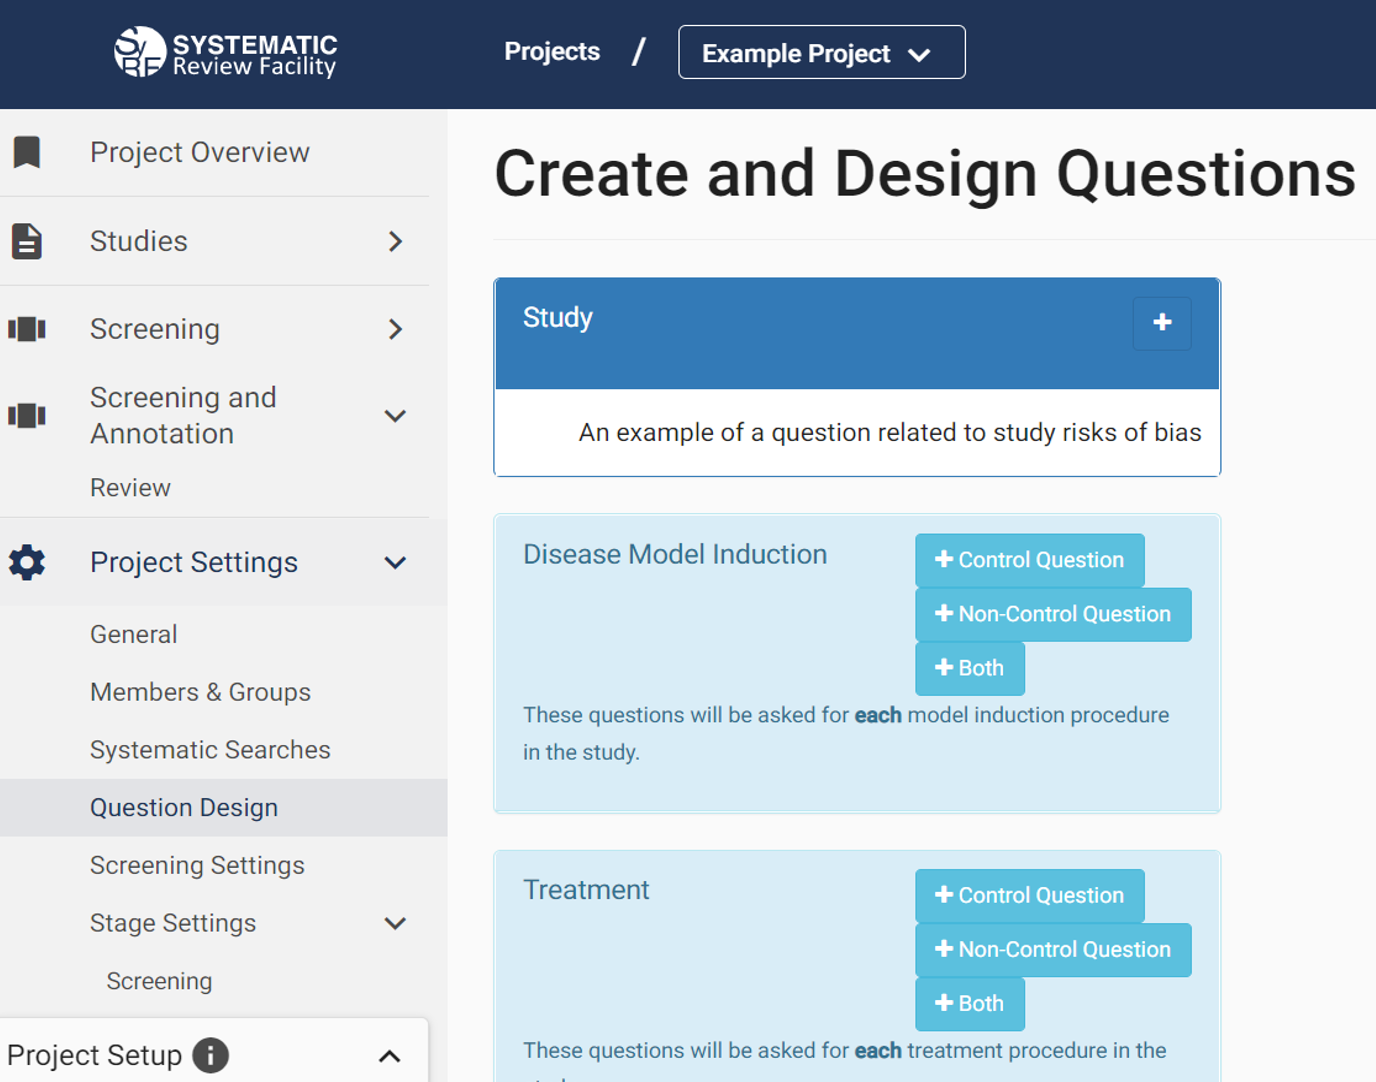The height and width of the screenshot is (1082, 1376).
Task: Go to Members & Groups settings
Action: pyautogui.click(x=200, y=692)
